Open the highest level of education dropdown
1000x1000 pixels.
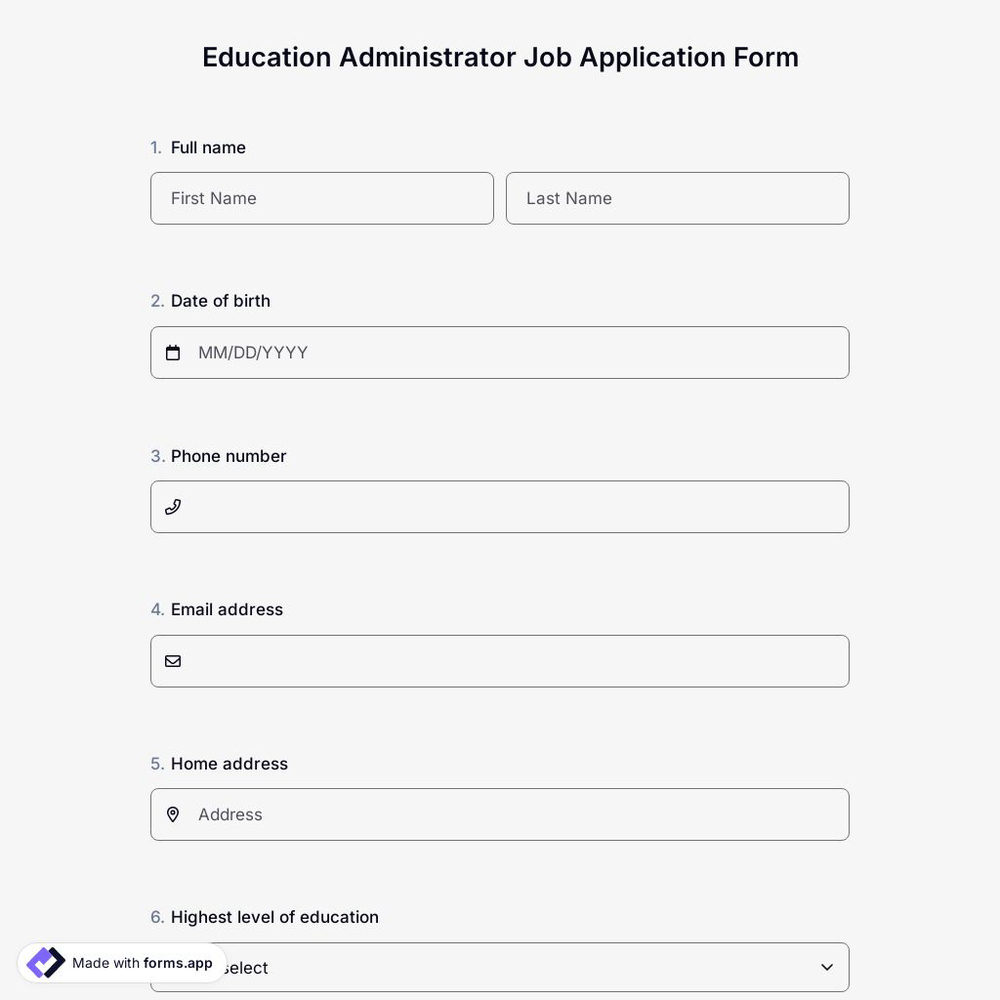pos(500,967)
